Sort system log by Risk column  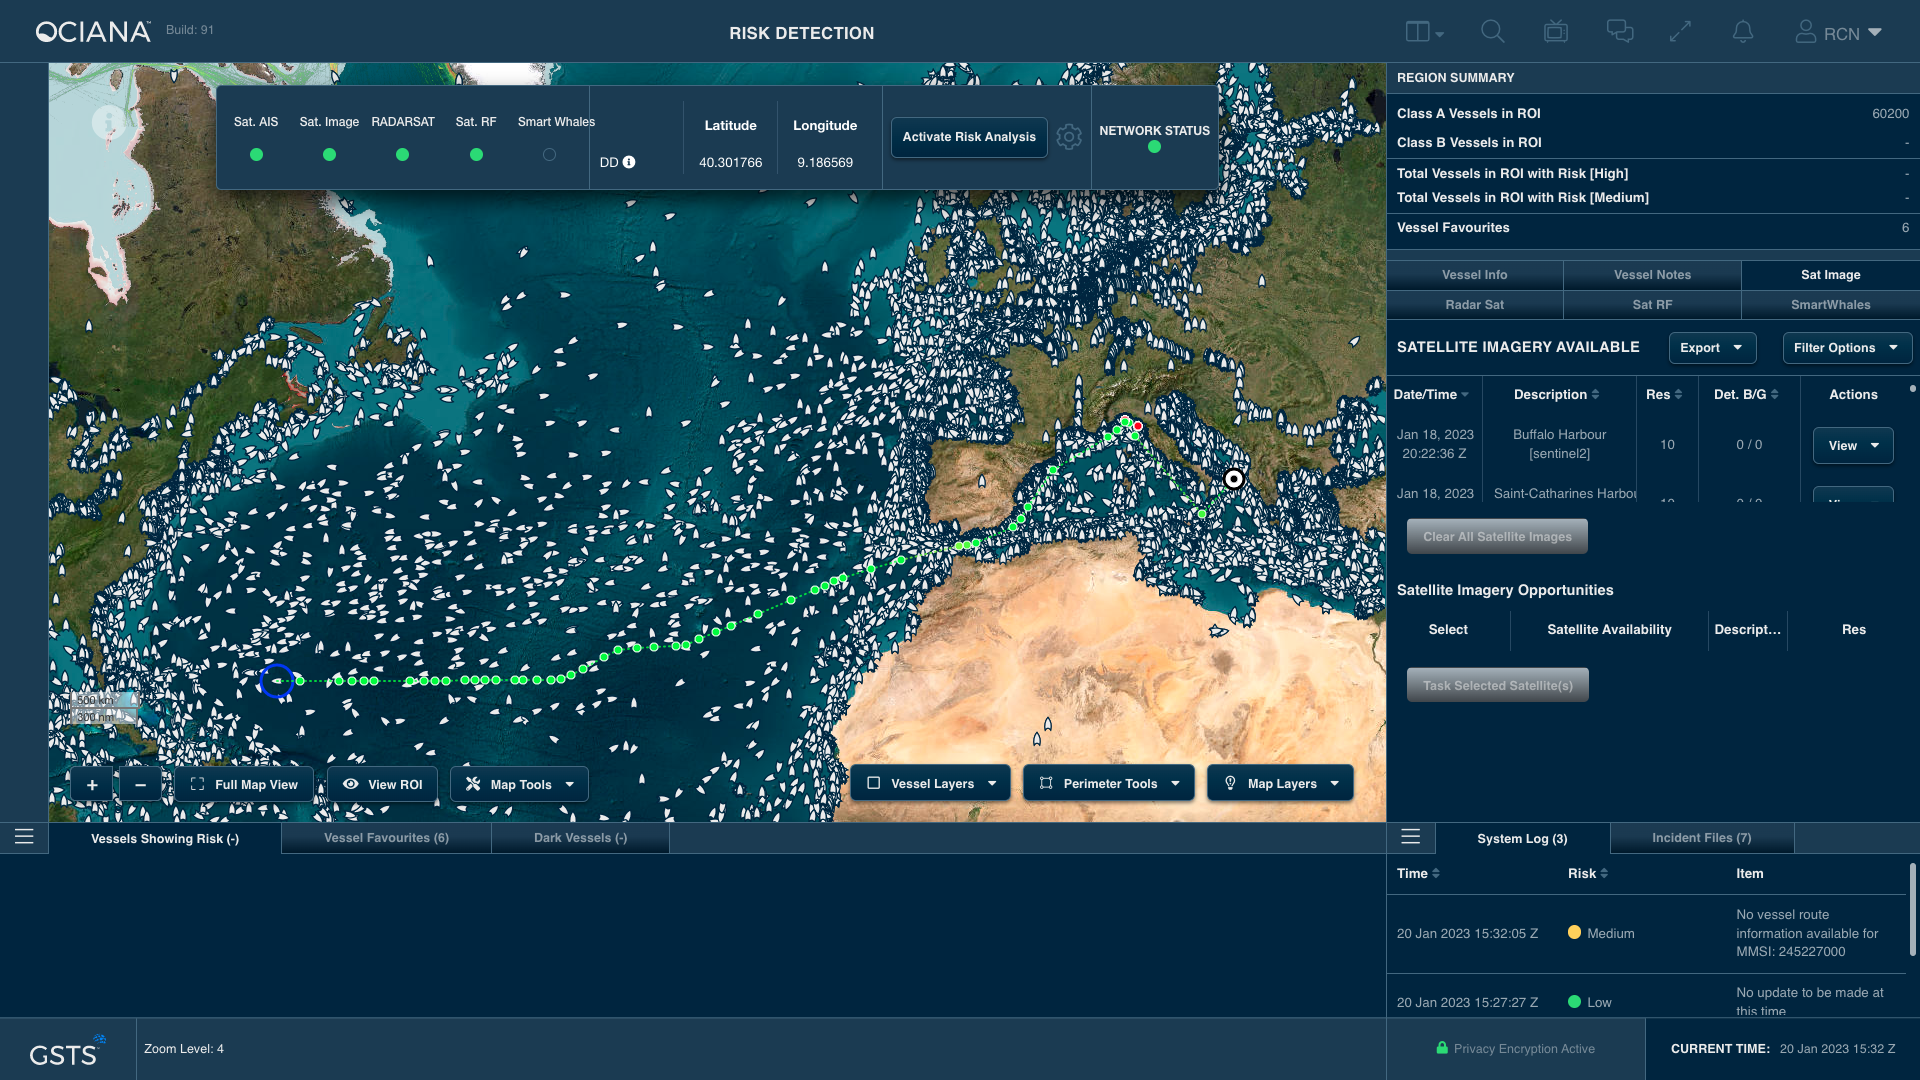click(1588, 874)
